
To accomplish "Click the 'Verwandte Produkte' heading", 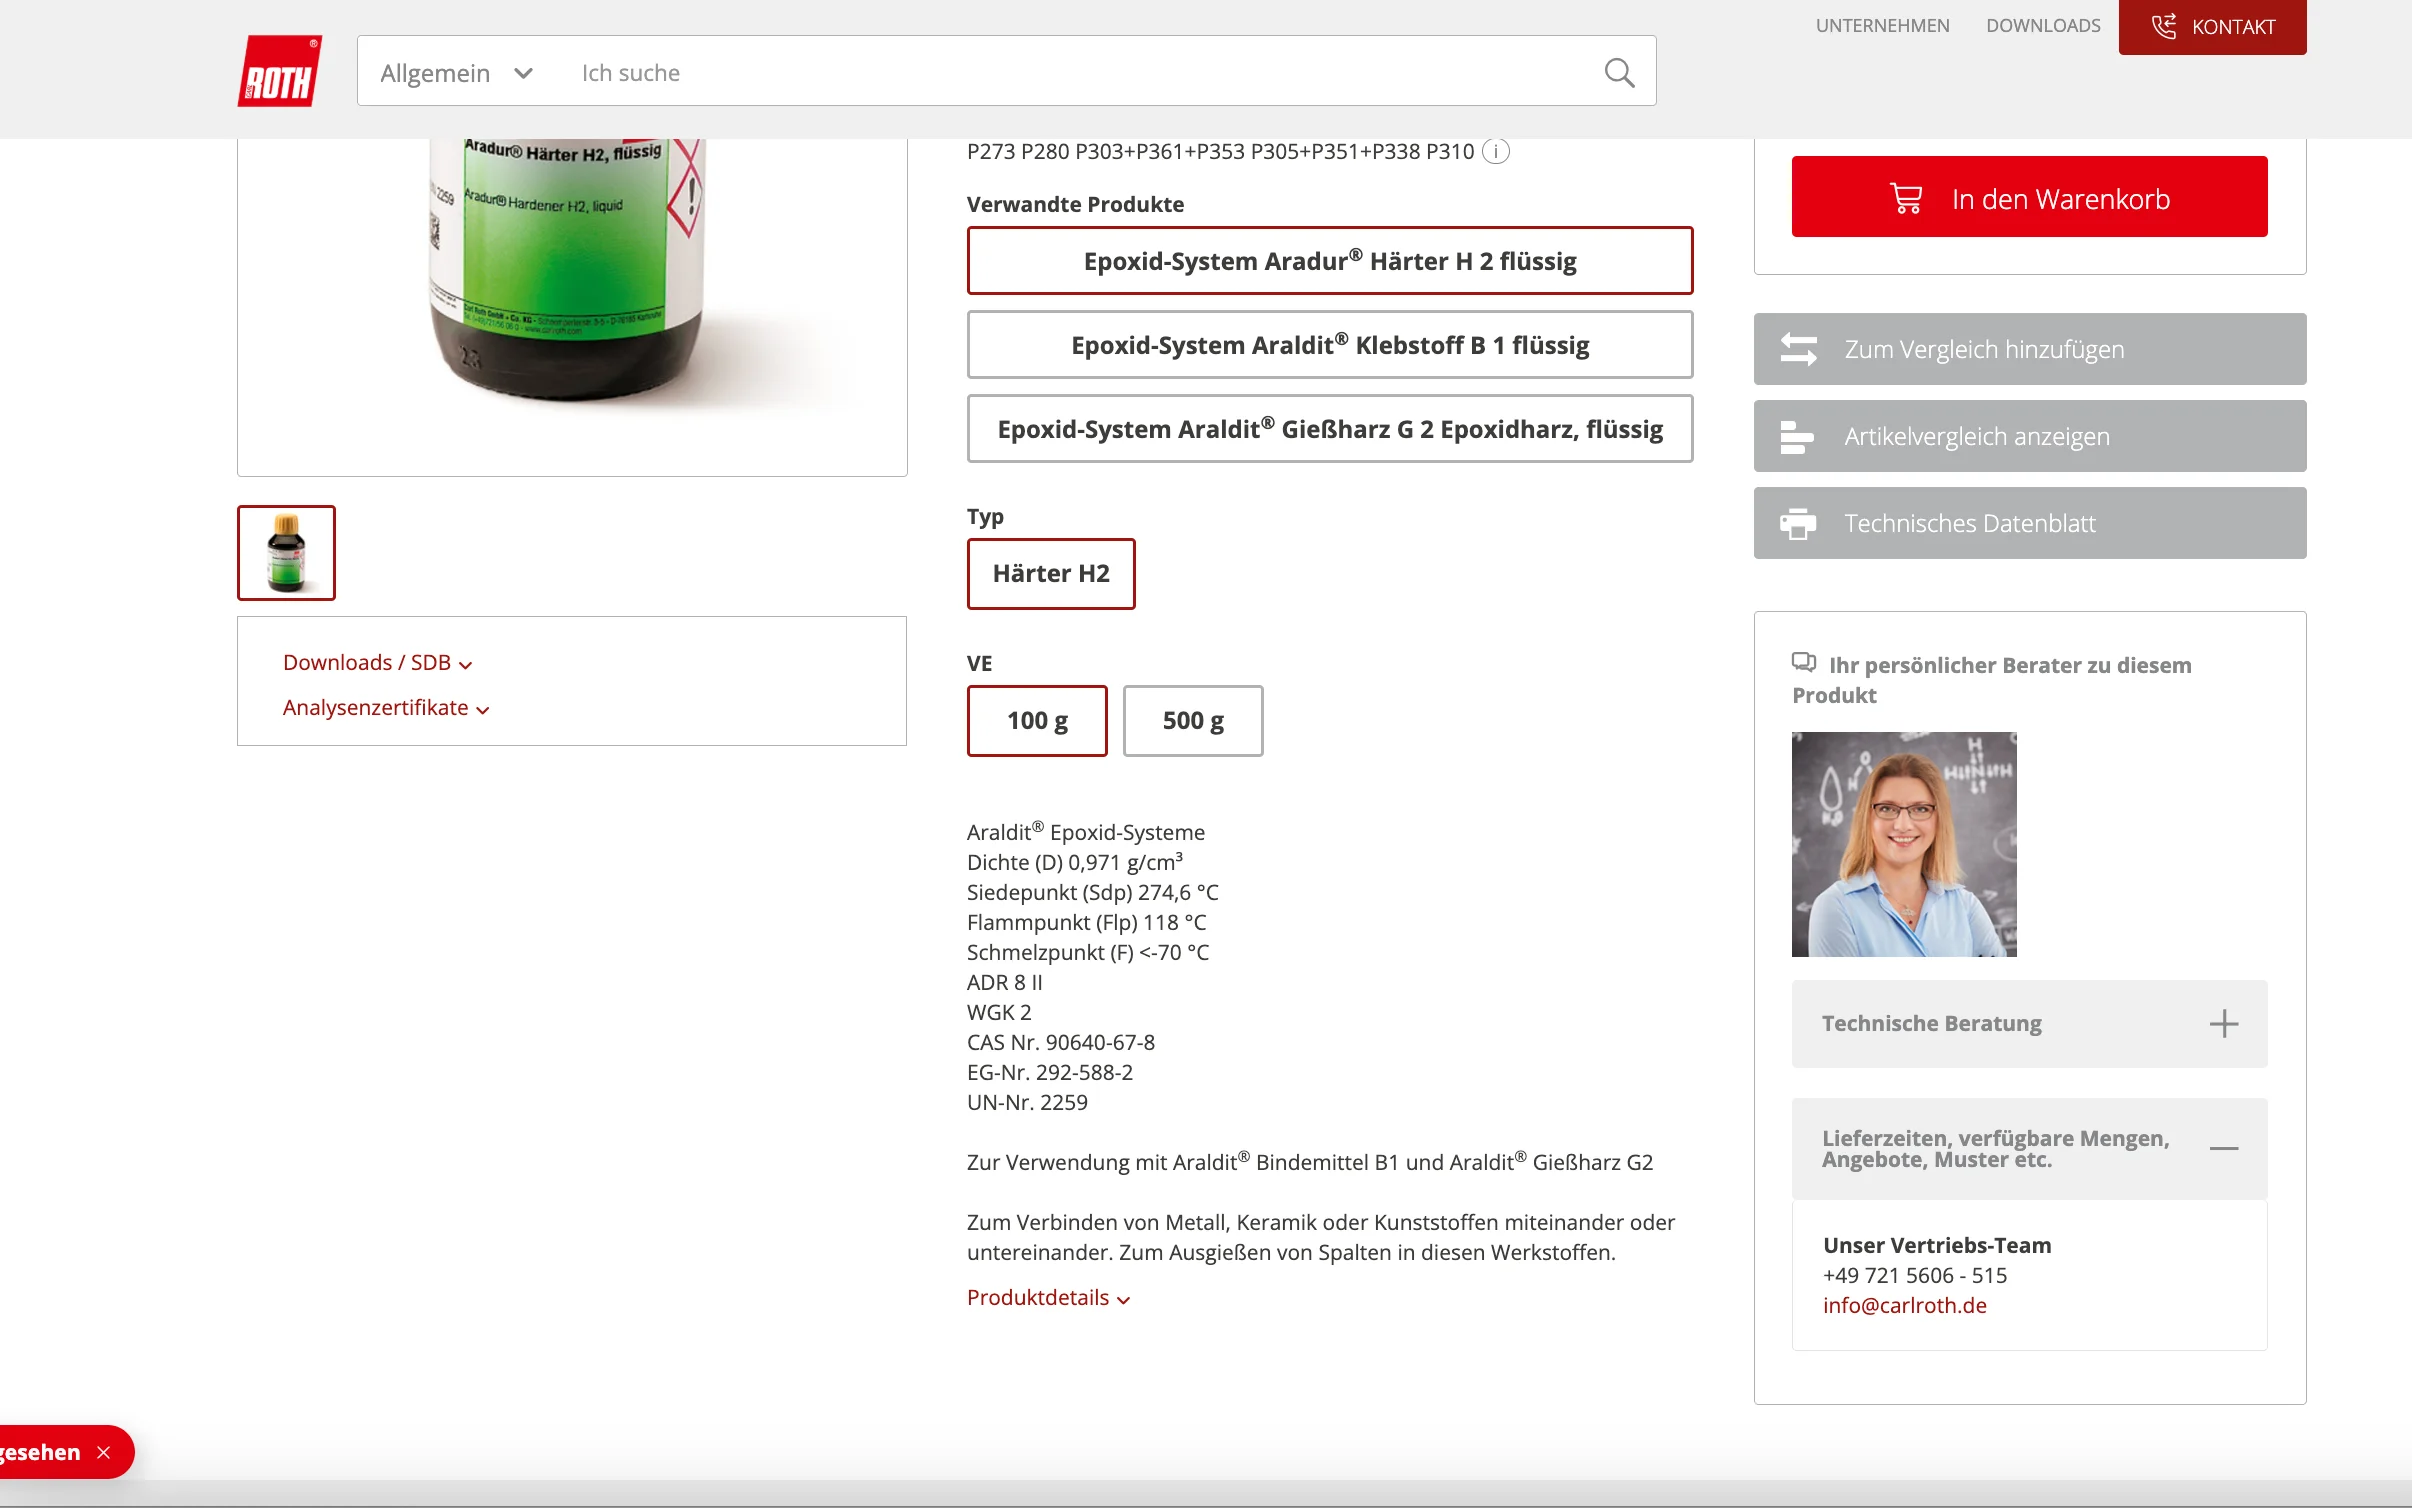I will tap(1075, 204).
